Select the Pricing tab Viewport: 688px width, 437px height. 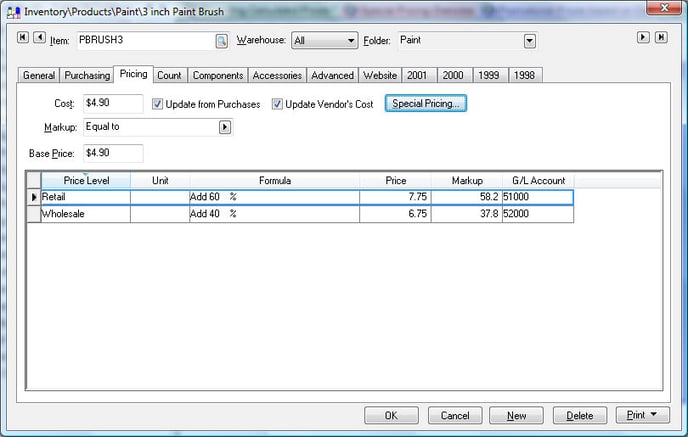[133, 74]
